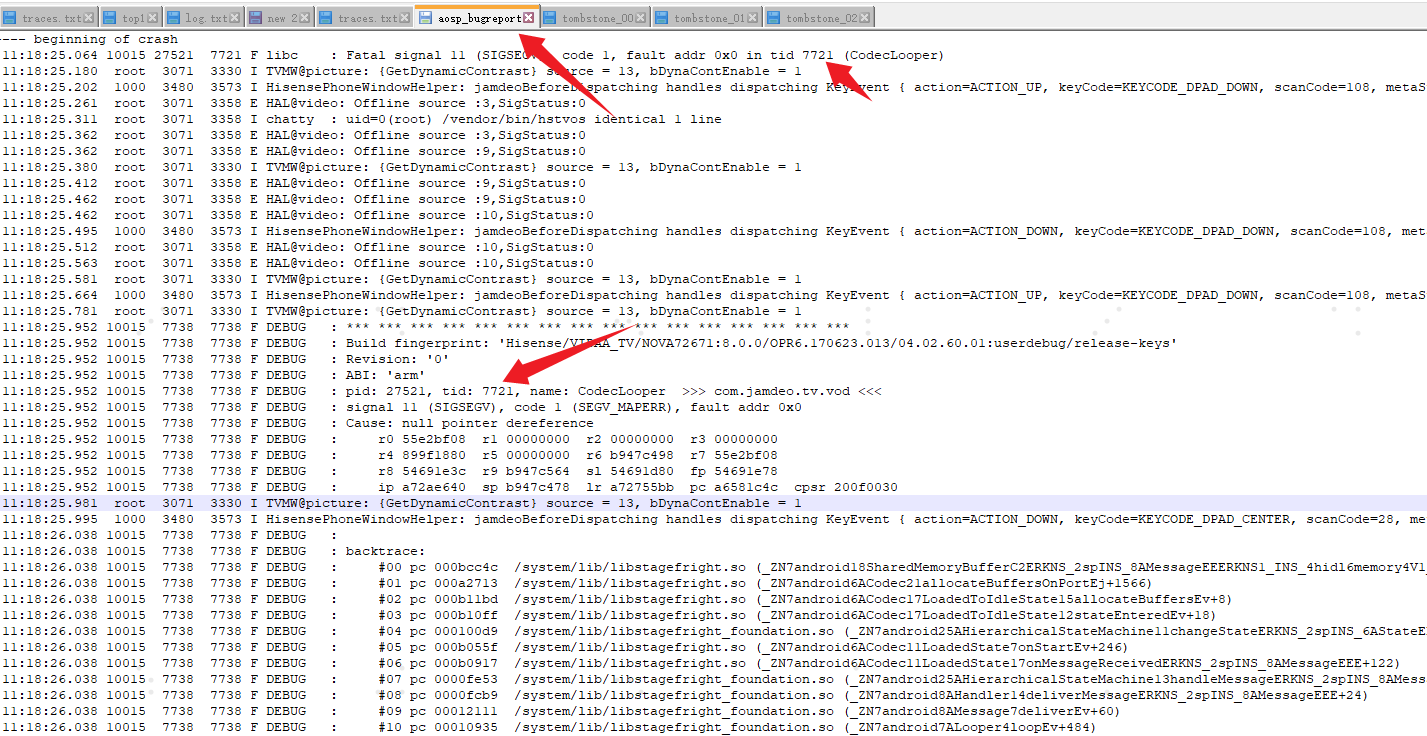The width and height of the screenshot is (1427, 736).
Task: Click the save icon on the log.txt tab
Action: [173, 16]
